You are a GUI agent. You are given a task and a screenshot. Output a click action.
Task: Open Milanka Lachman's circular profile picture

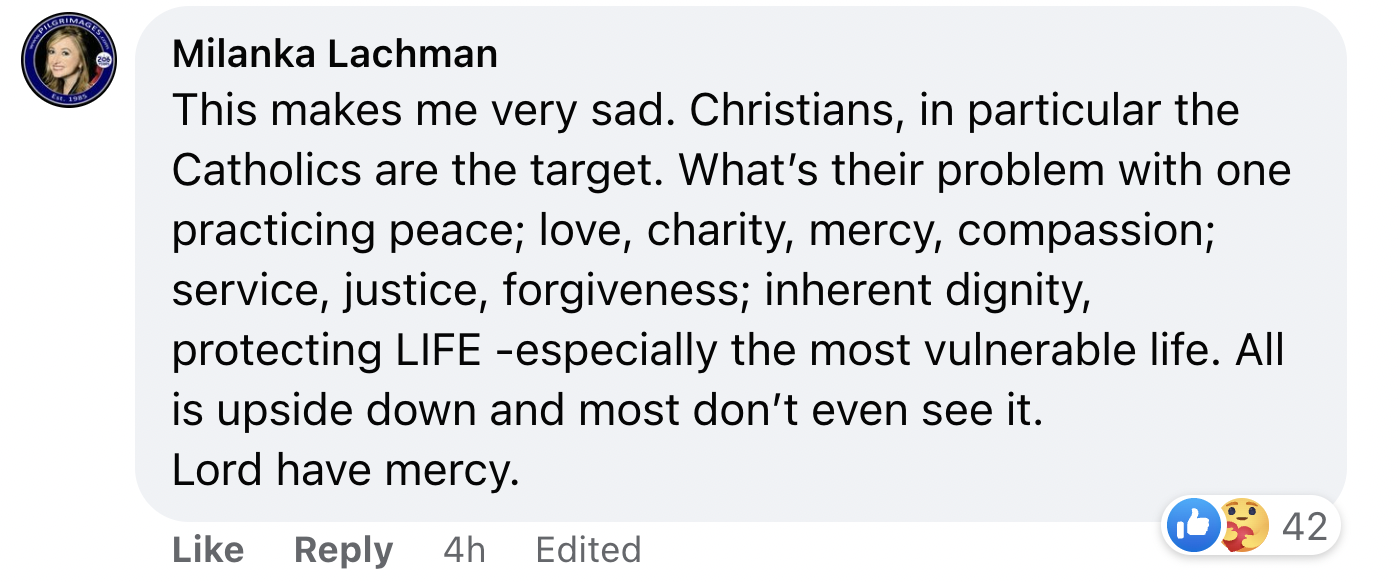click(x=69, y=61)
